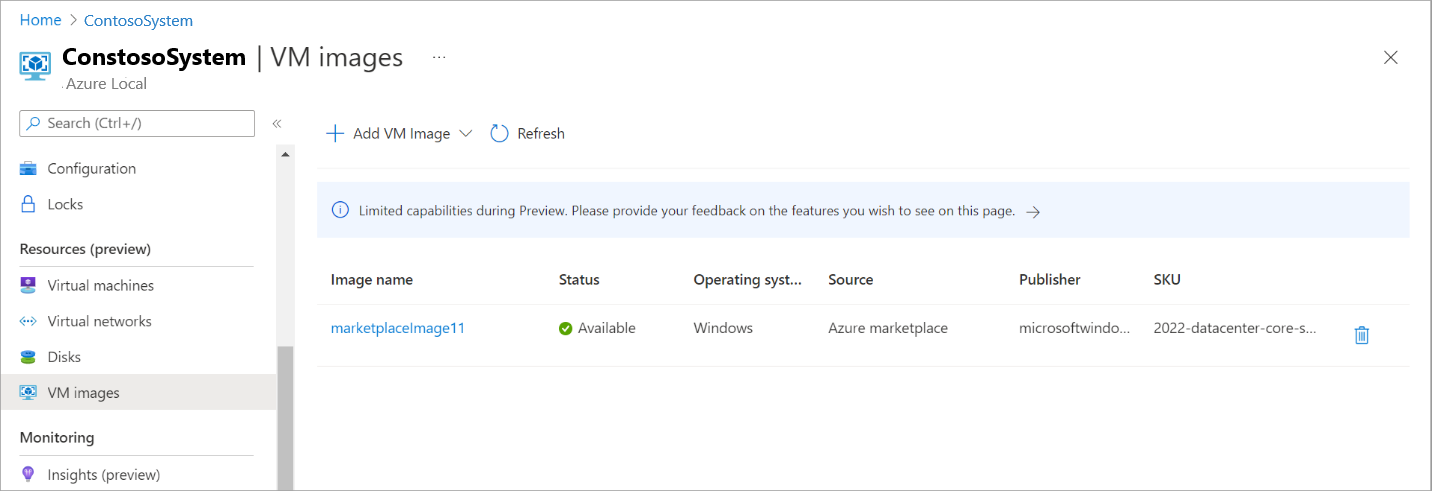Click the Virtual networks sidebar icon

pyautogui.click(x=28, y=322)
